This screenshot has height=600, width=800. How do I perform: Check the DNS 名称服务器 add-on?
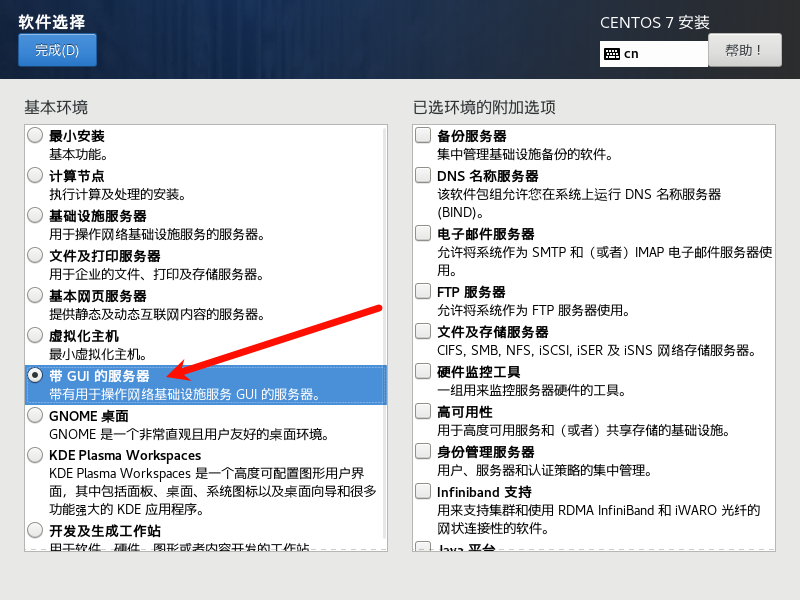tap(423, 175)
